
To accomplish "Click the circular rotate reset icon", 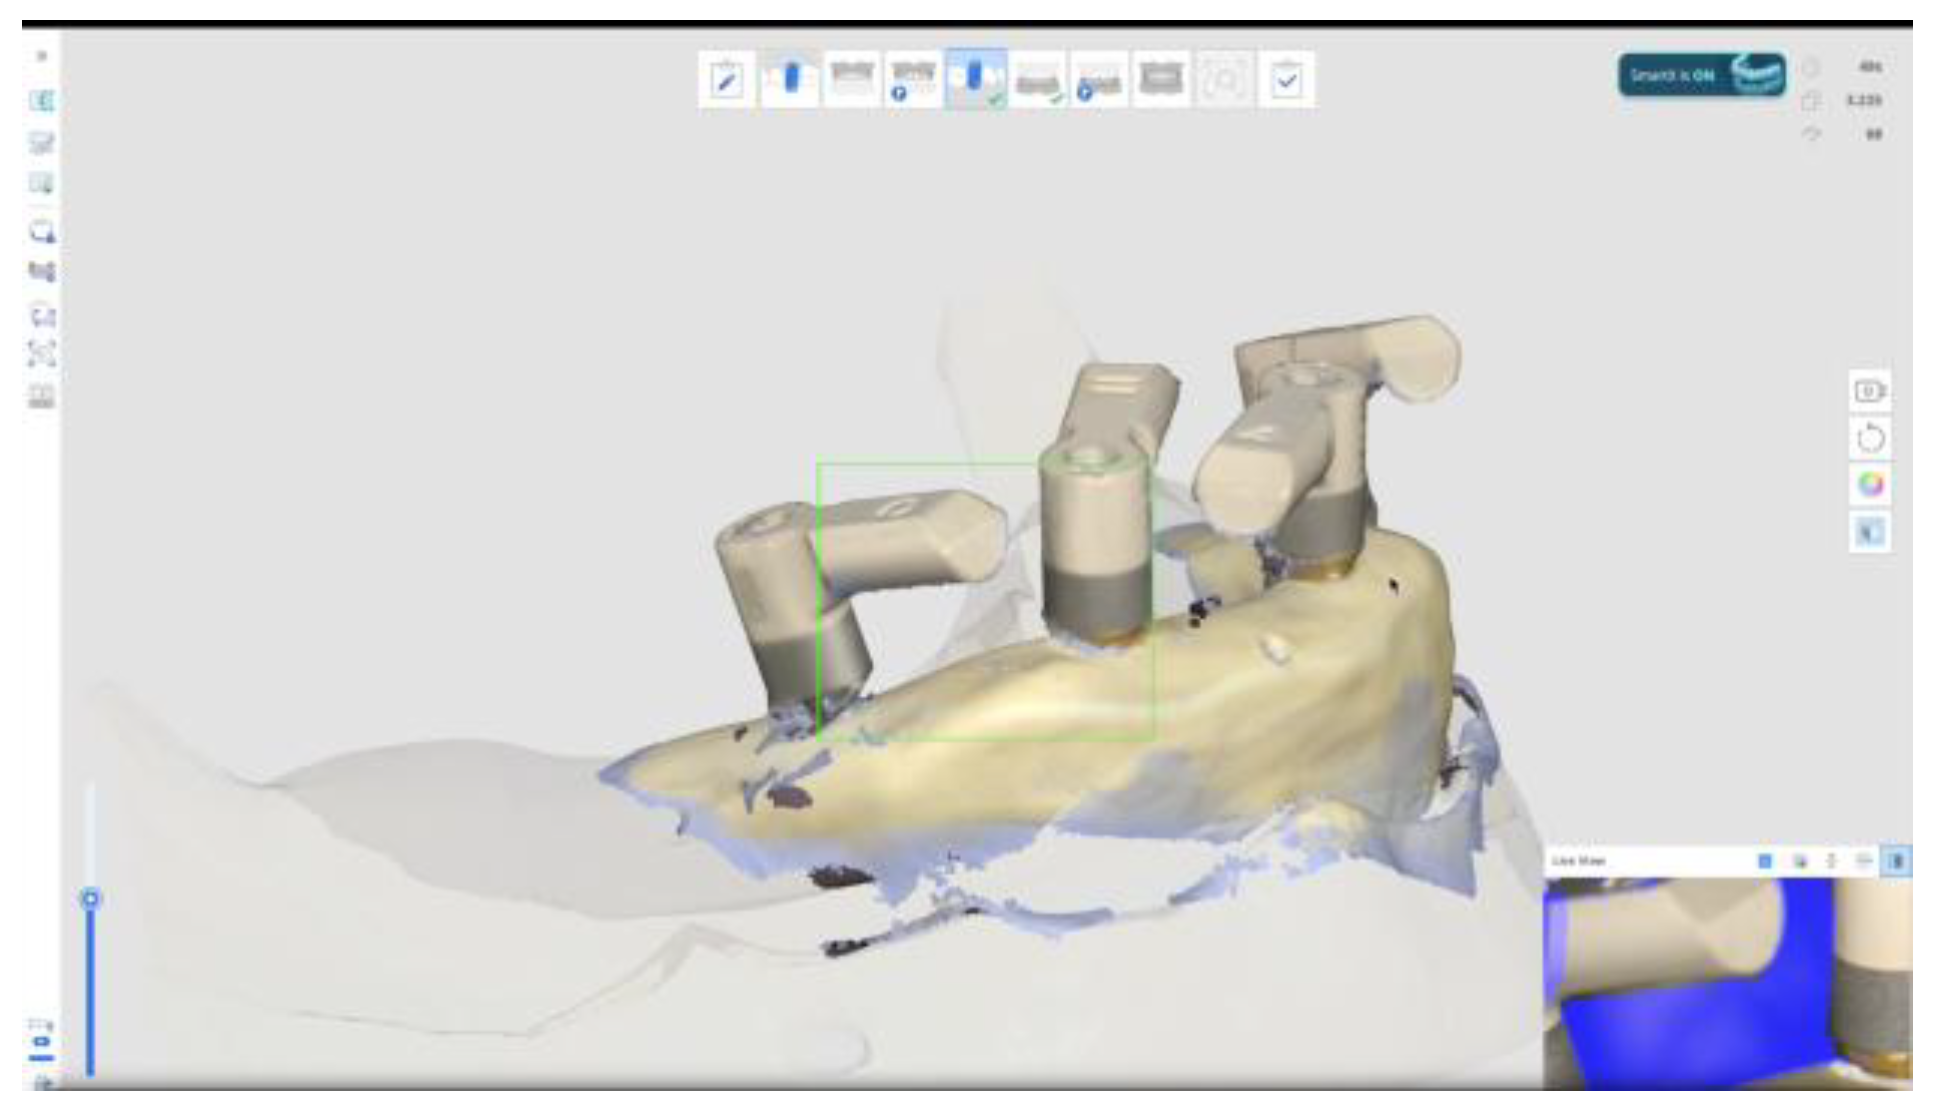I will pos(1869,438).
